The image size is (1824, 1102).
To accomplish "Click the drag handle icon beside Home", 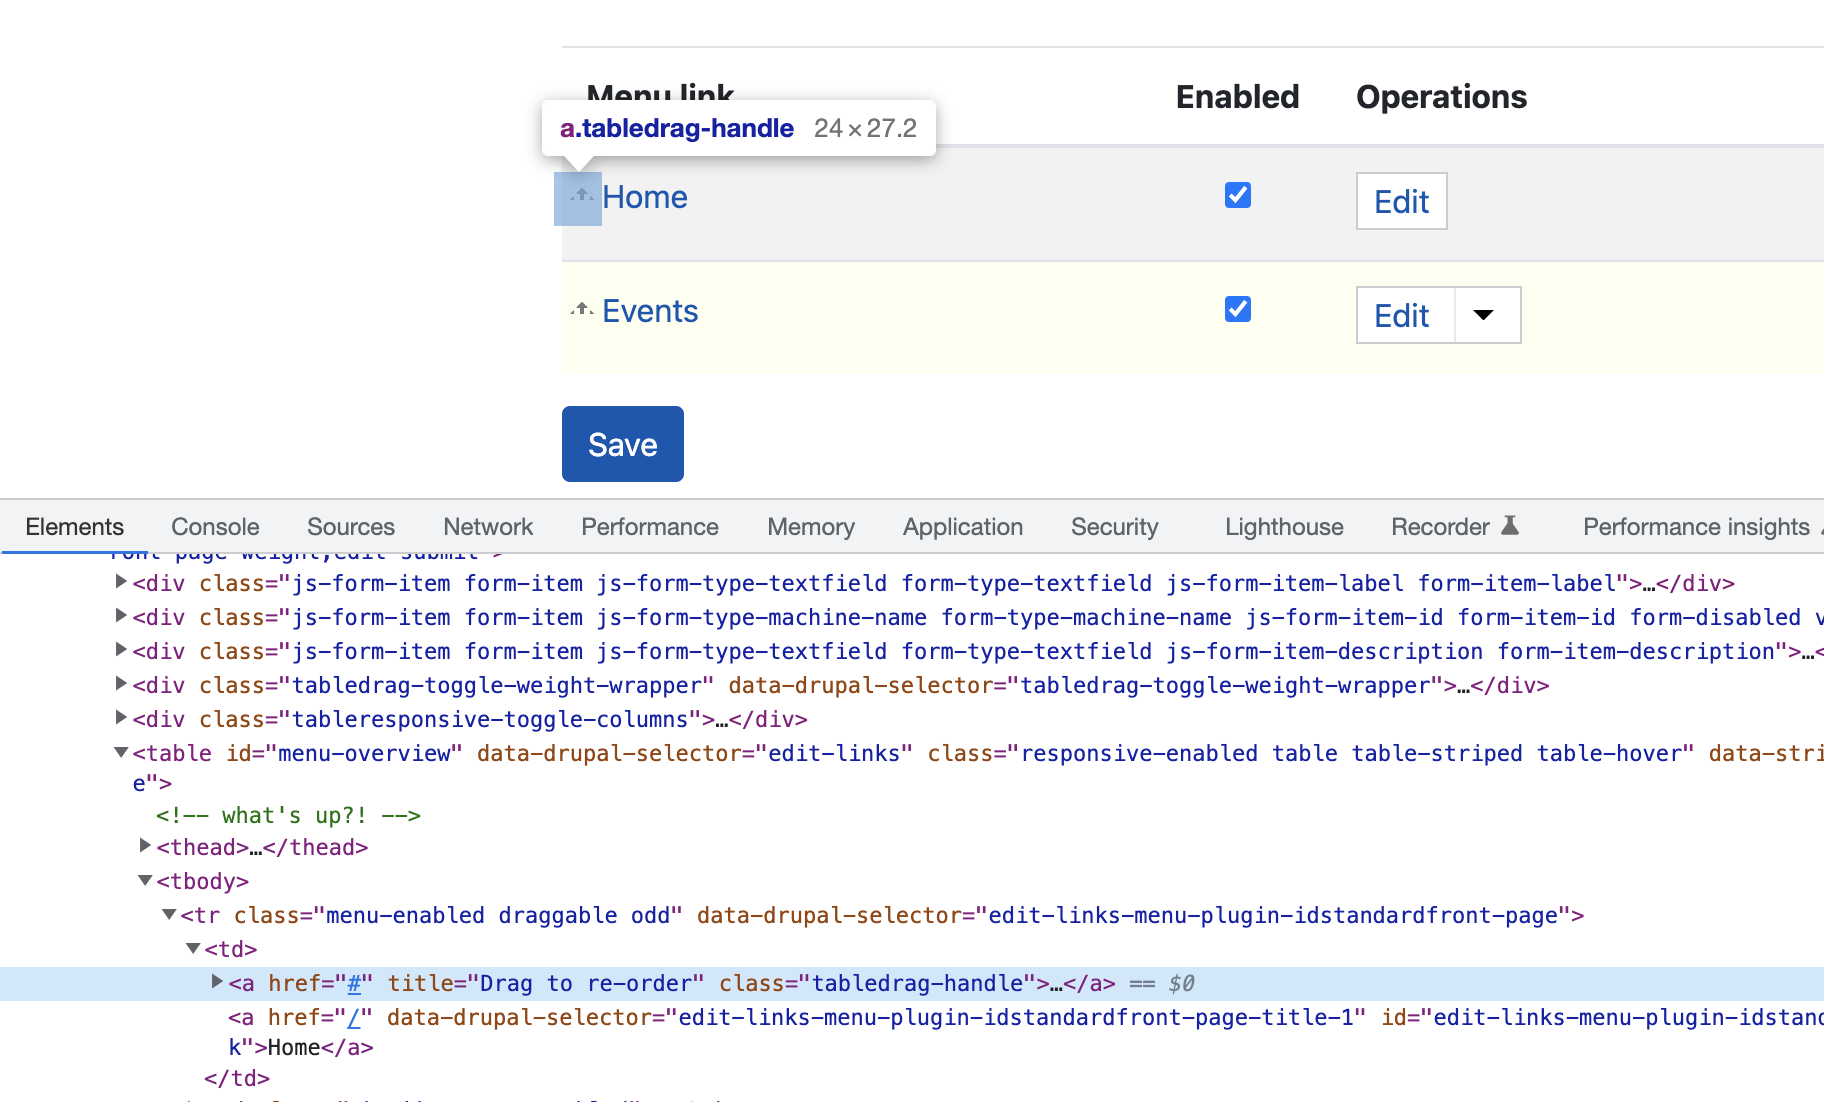I will point(580,197).
